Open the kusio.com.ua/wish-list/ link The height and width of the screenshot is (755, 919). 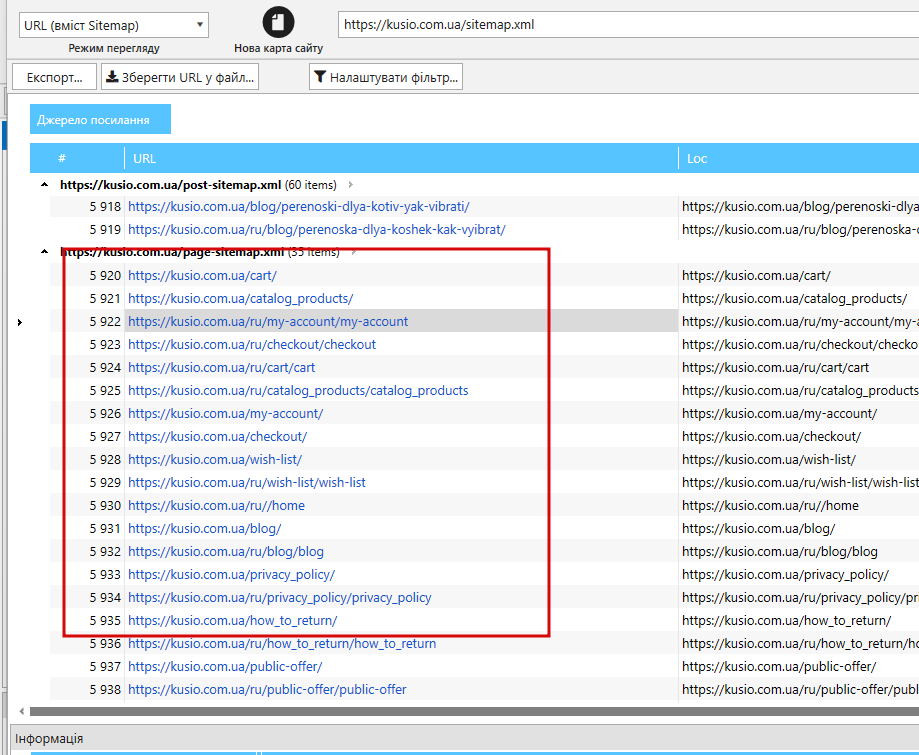coord(215,460)
